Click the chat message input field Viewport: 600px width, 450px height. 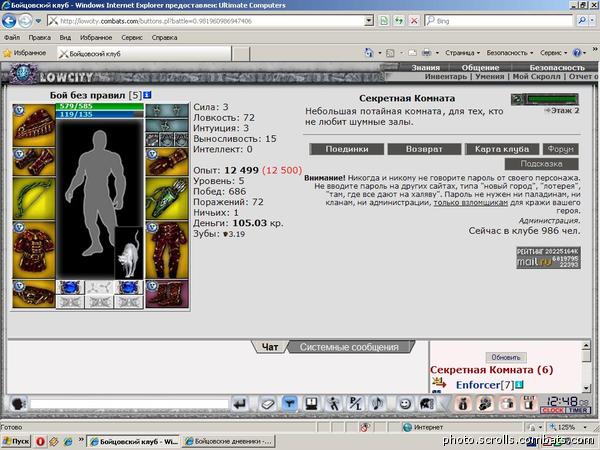130,404
